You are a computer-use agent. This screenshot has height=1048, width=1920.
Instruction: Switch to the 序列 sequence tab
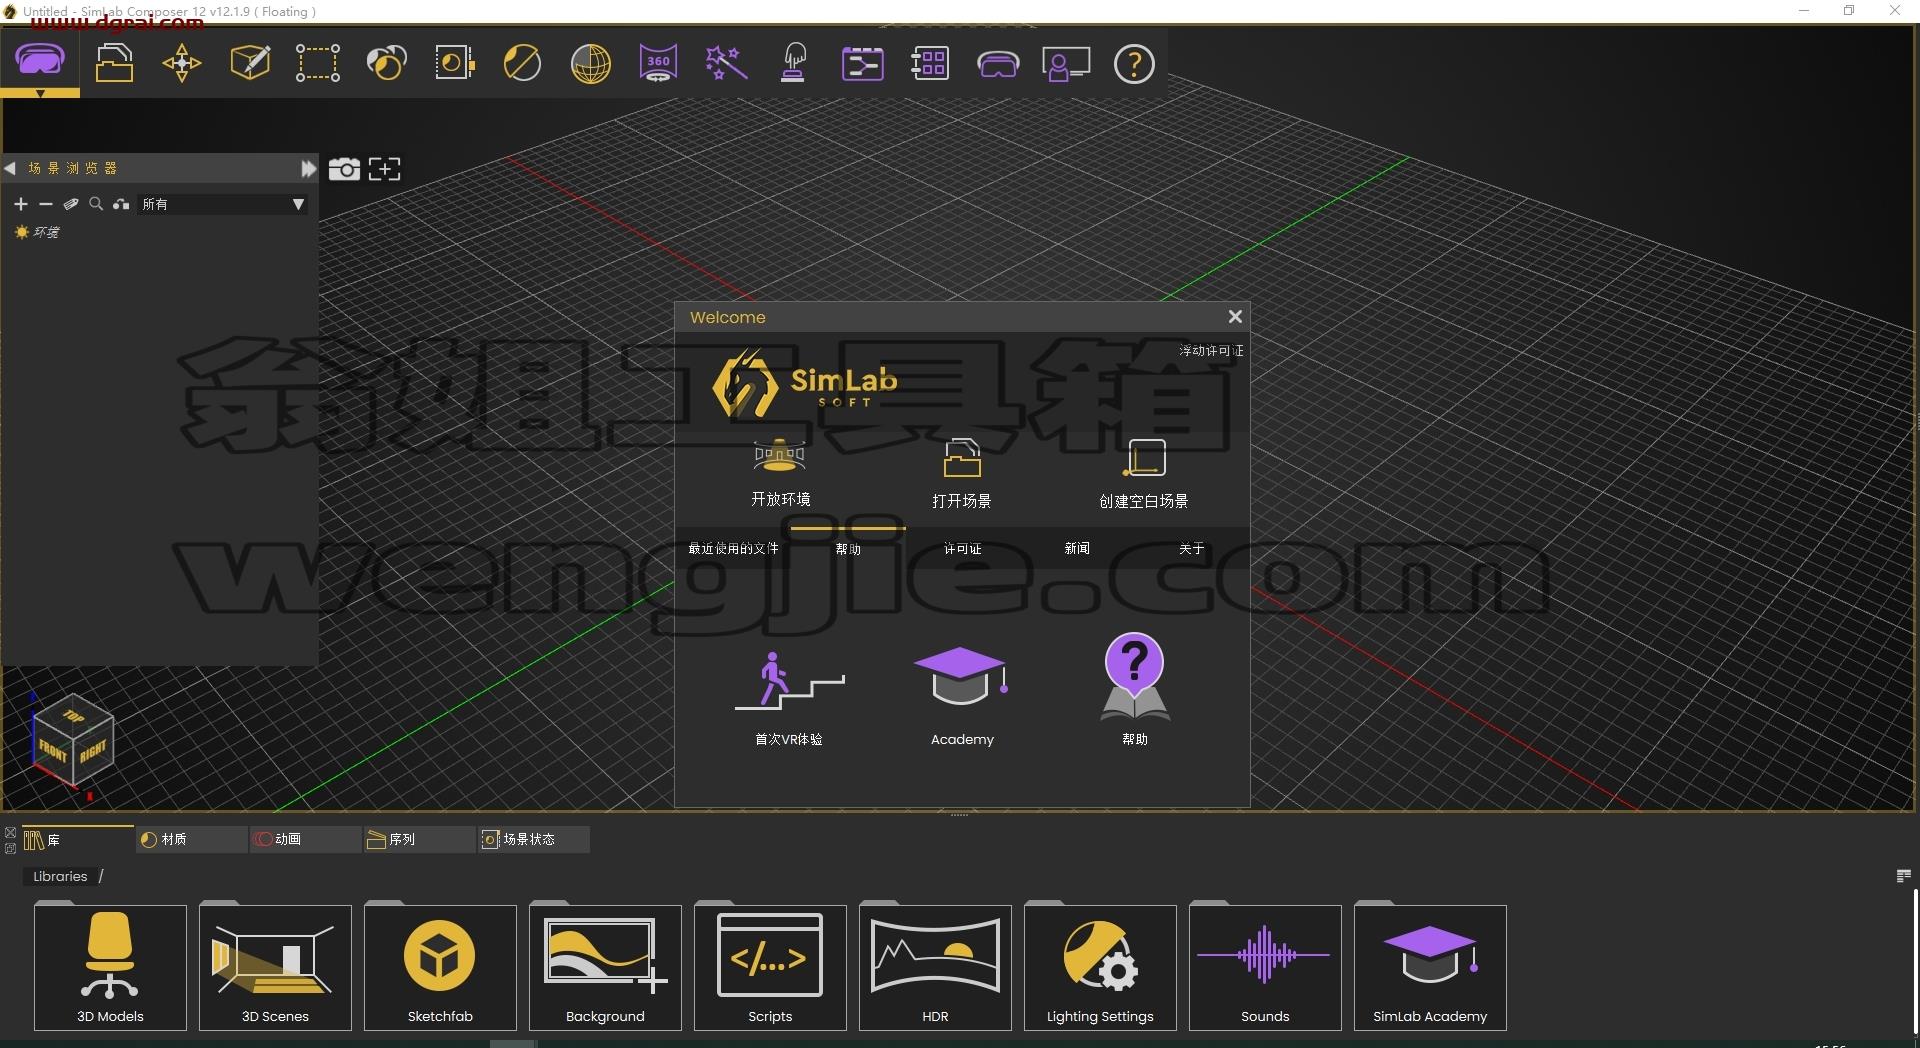click(419, 839)
